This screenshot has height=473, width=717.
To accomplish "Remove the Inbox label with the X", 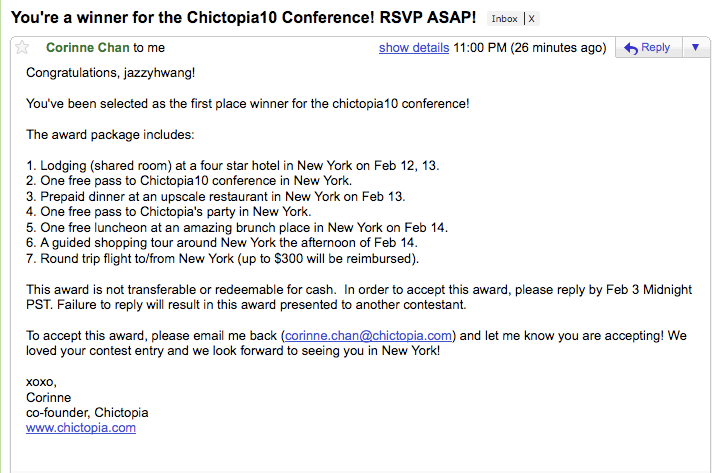I will (531, 19).
